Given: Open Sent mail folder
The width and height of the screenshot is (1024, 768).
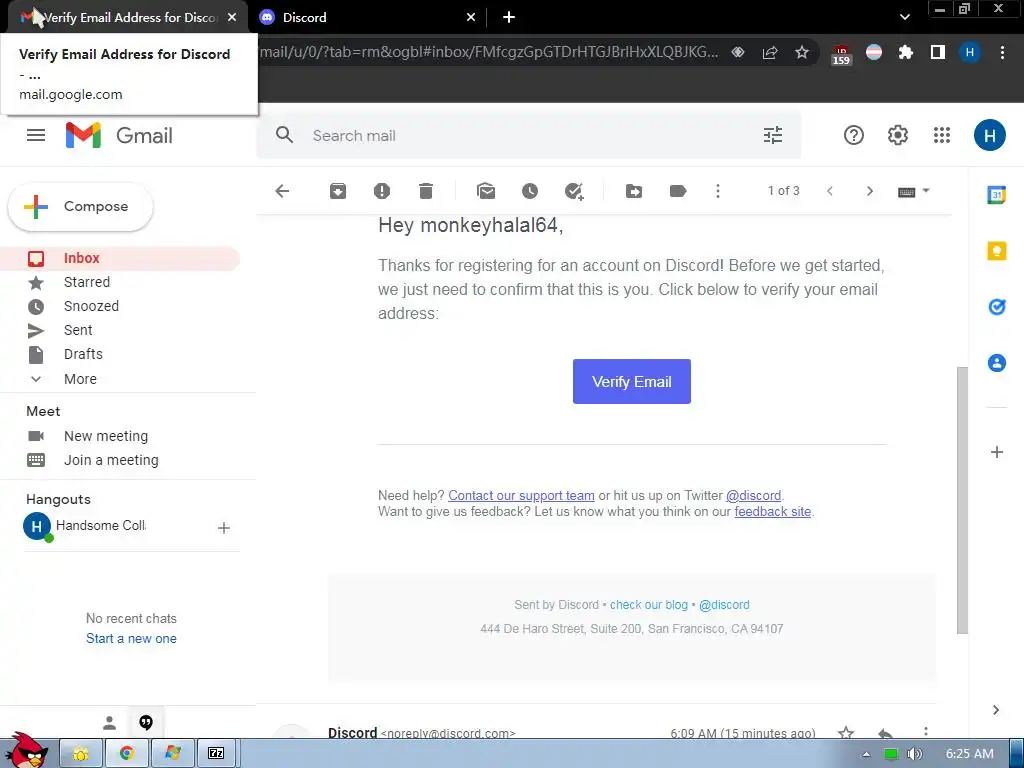Looking at the screenshot, I should (x=78, y=330).
